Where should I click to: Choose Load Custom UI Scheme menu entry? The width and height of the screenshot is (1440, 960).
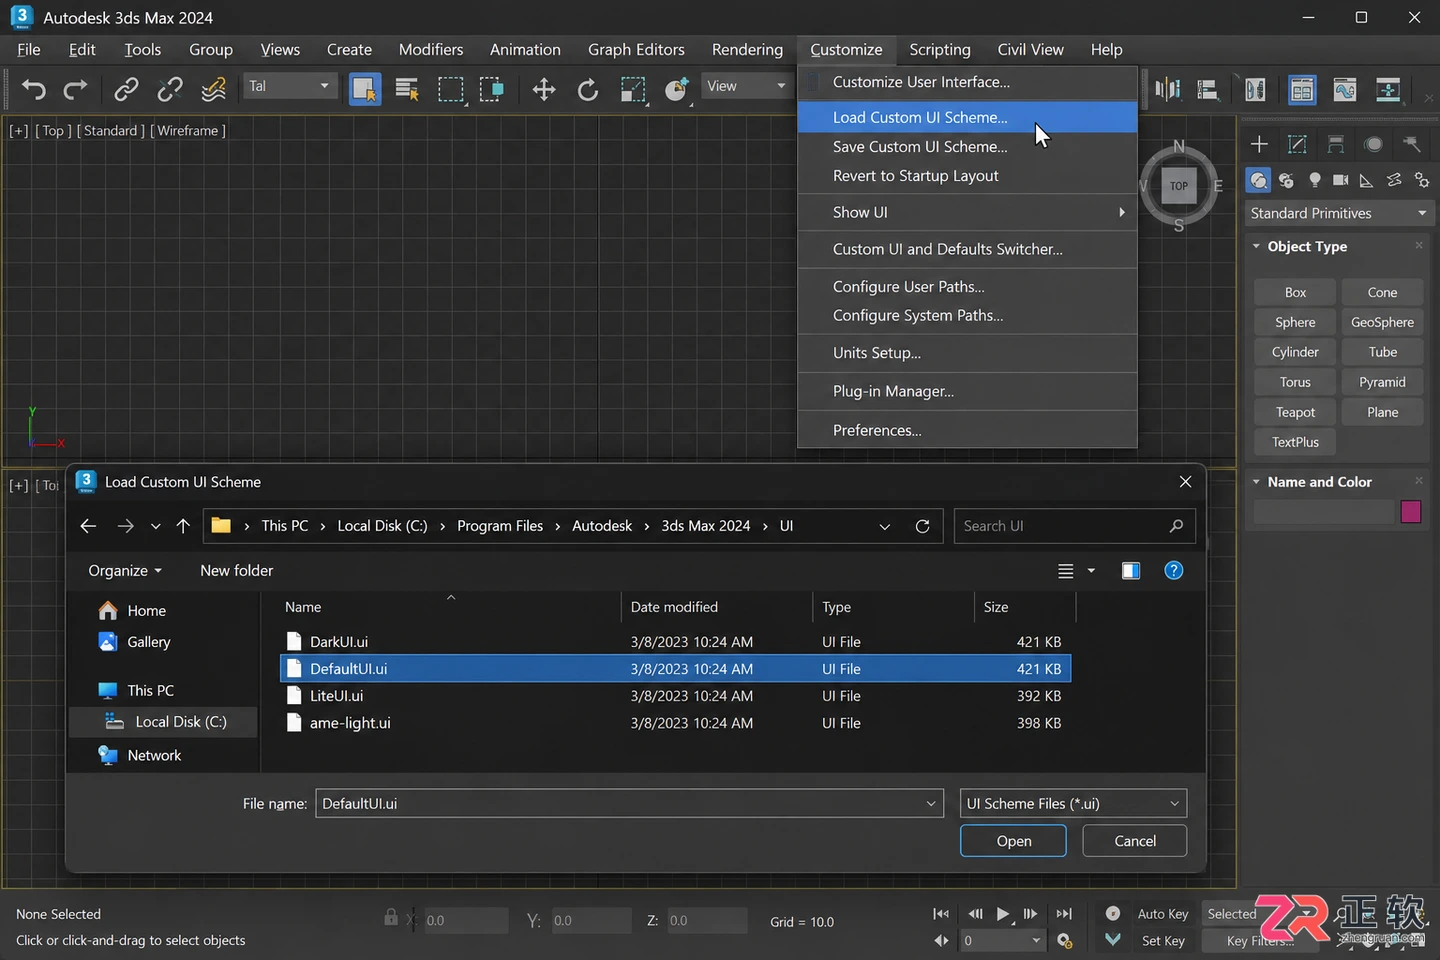pos(967,117)
